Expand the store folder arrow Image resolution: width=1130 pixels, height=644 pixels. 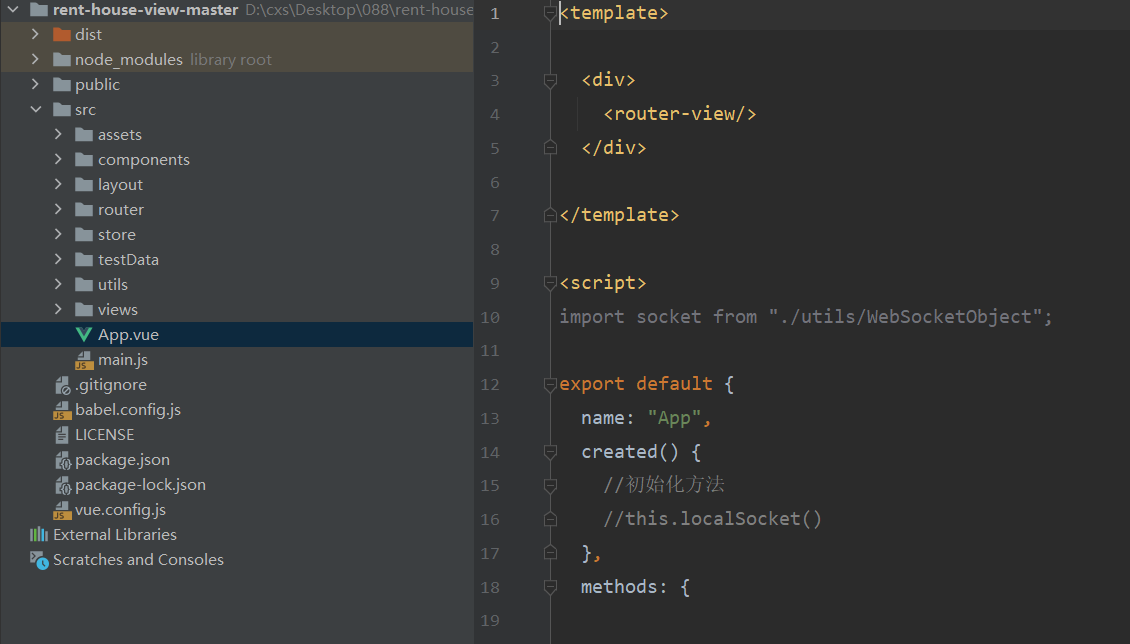coord(58,234)
